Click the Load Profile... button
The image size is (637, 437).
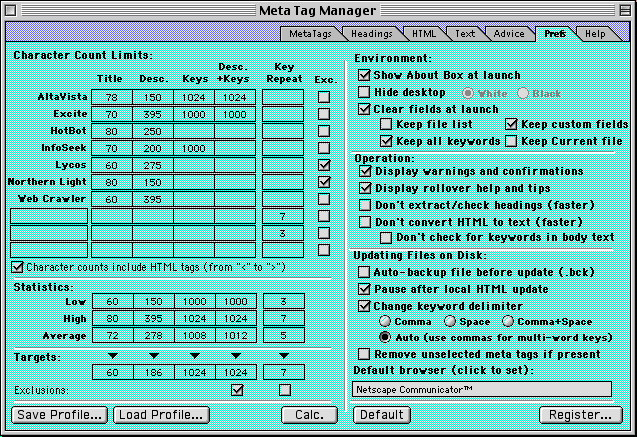161,415
